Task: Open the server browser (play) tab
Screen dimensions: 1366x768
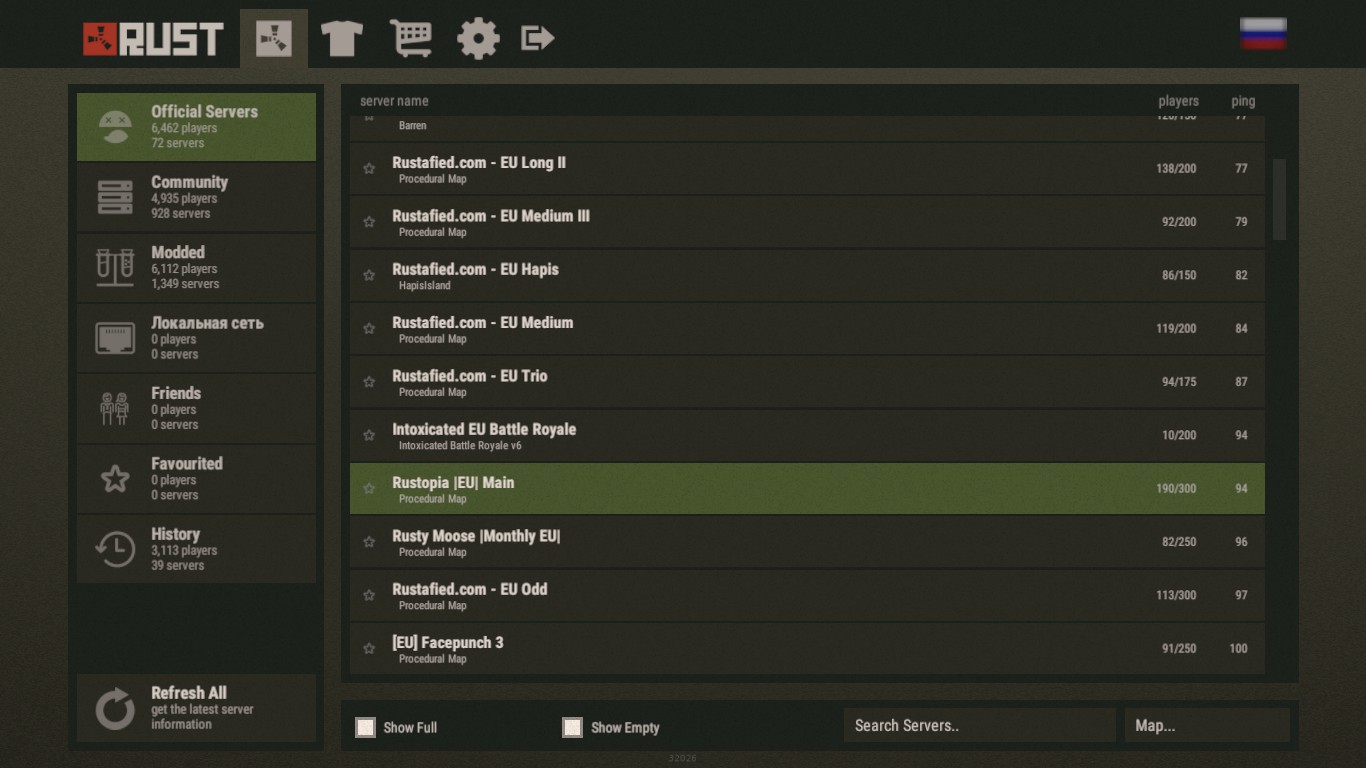Action: (274, 39)
